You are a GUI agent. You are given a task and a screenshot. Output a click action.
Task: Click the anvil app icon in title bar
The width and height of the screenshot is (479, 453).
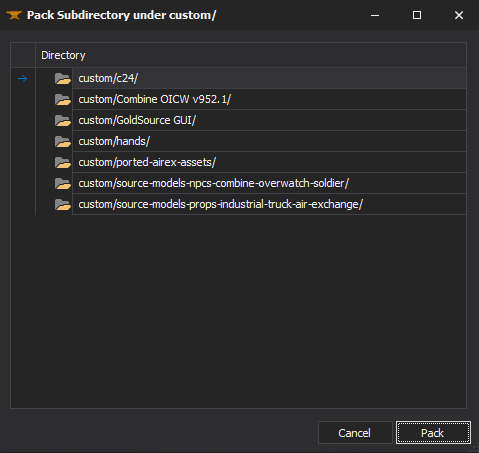[14, 15]
